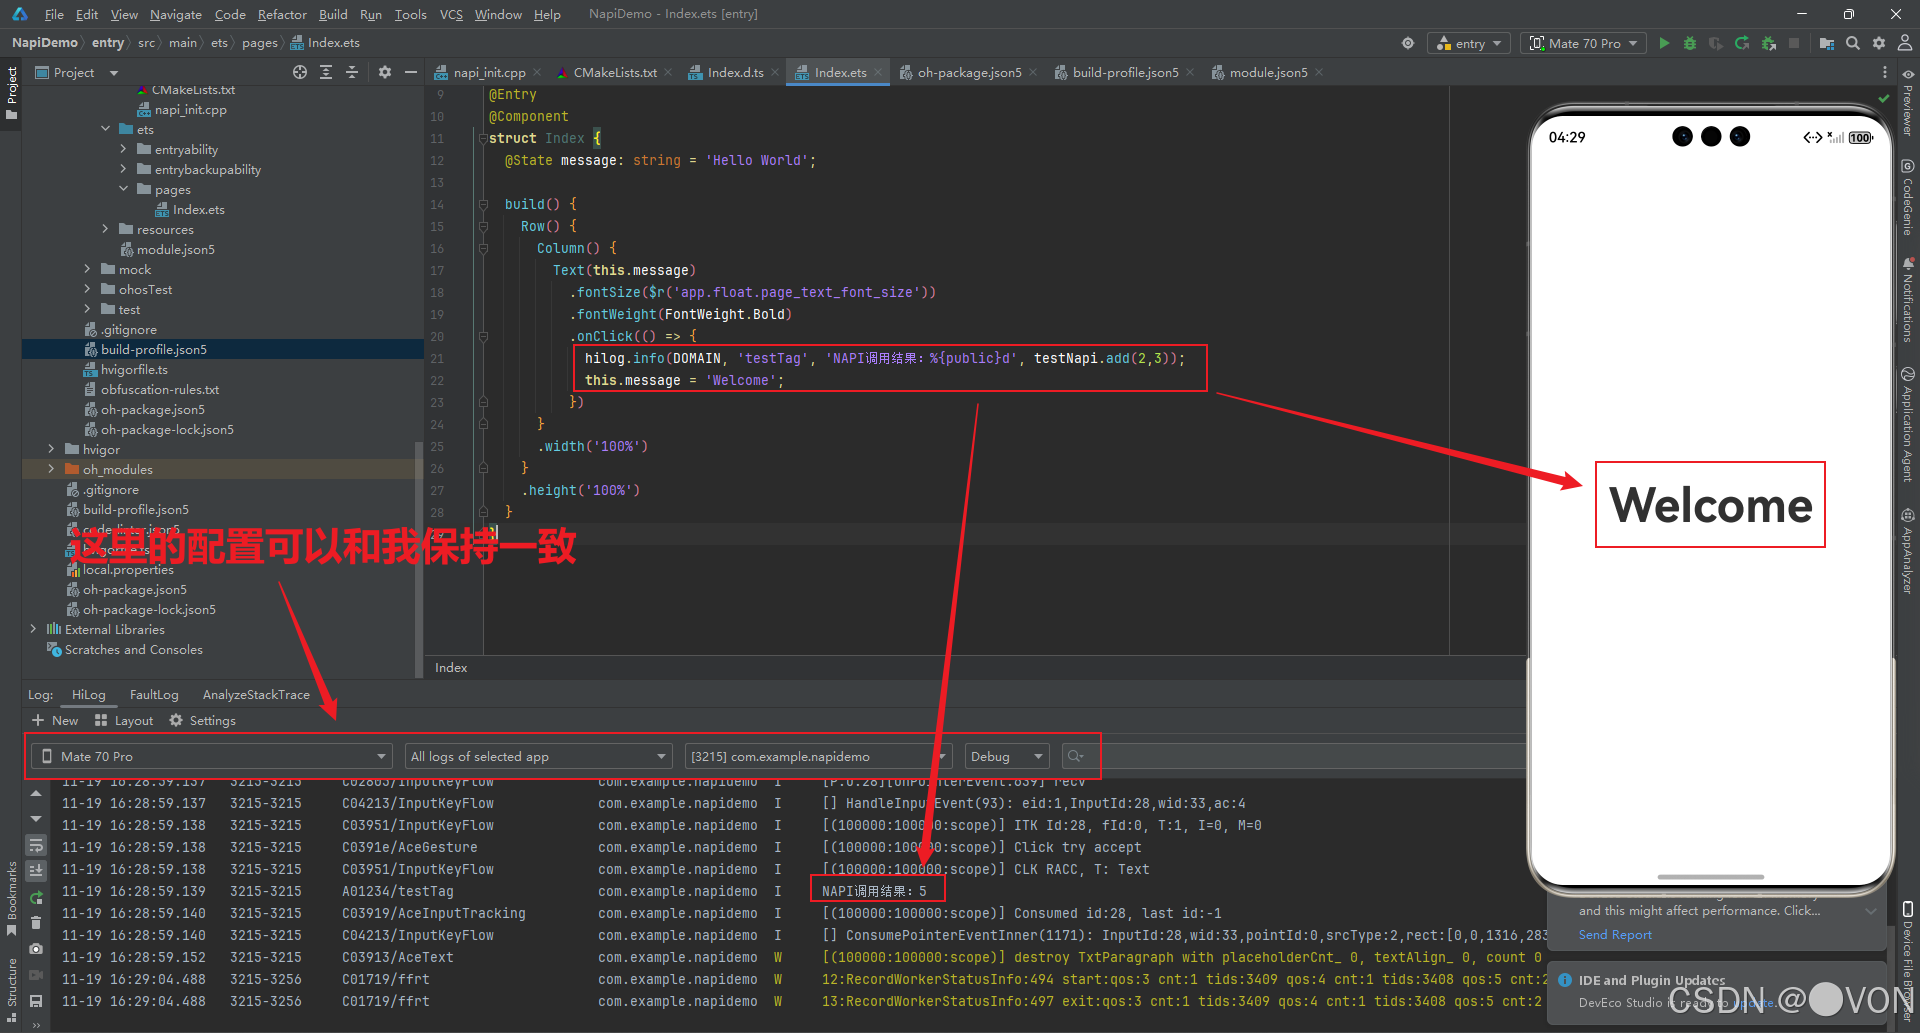Screen dimensions: 1920x1033
Task: Toggle the Bookmarks tool window
Action: 12,898
